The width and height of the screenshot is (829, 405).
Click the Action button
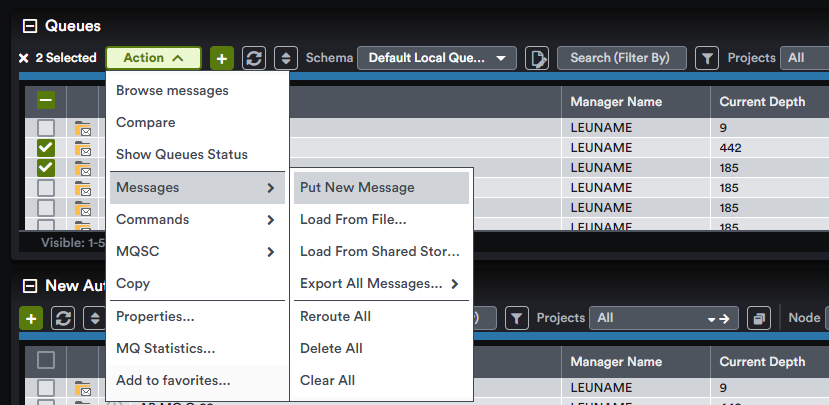pyautogui.click(x=153, y=58)
